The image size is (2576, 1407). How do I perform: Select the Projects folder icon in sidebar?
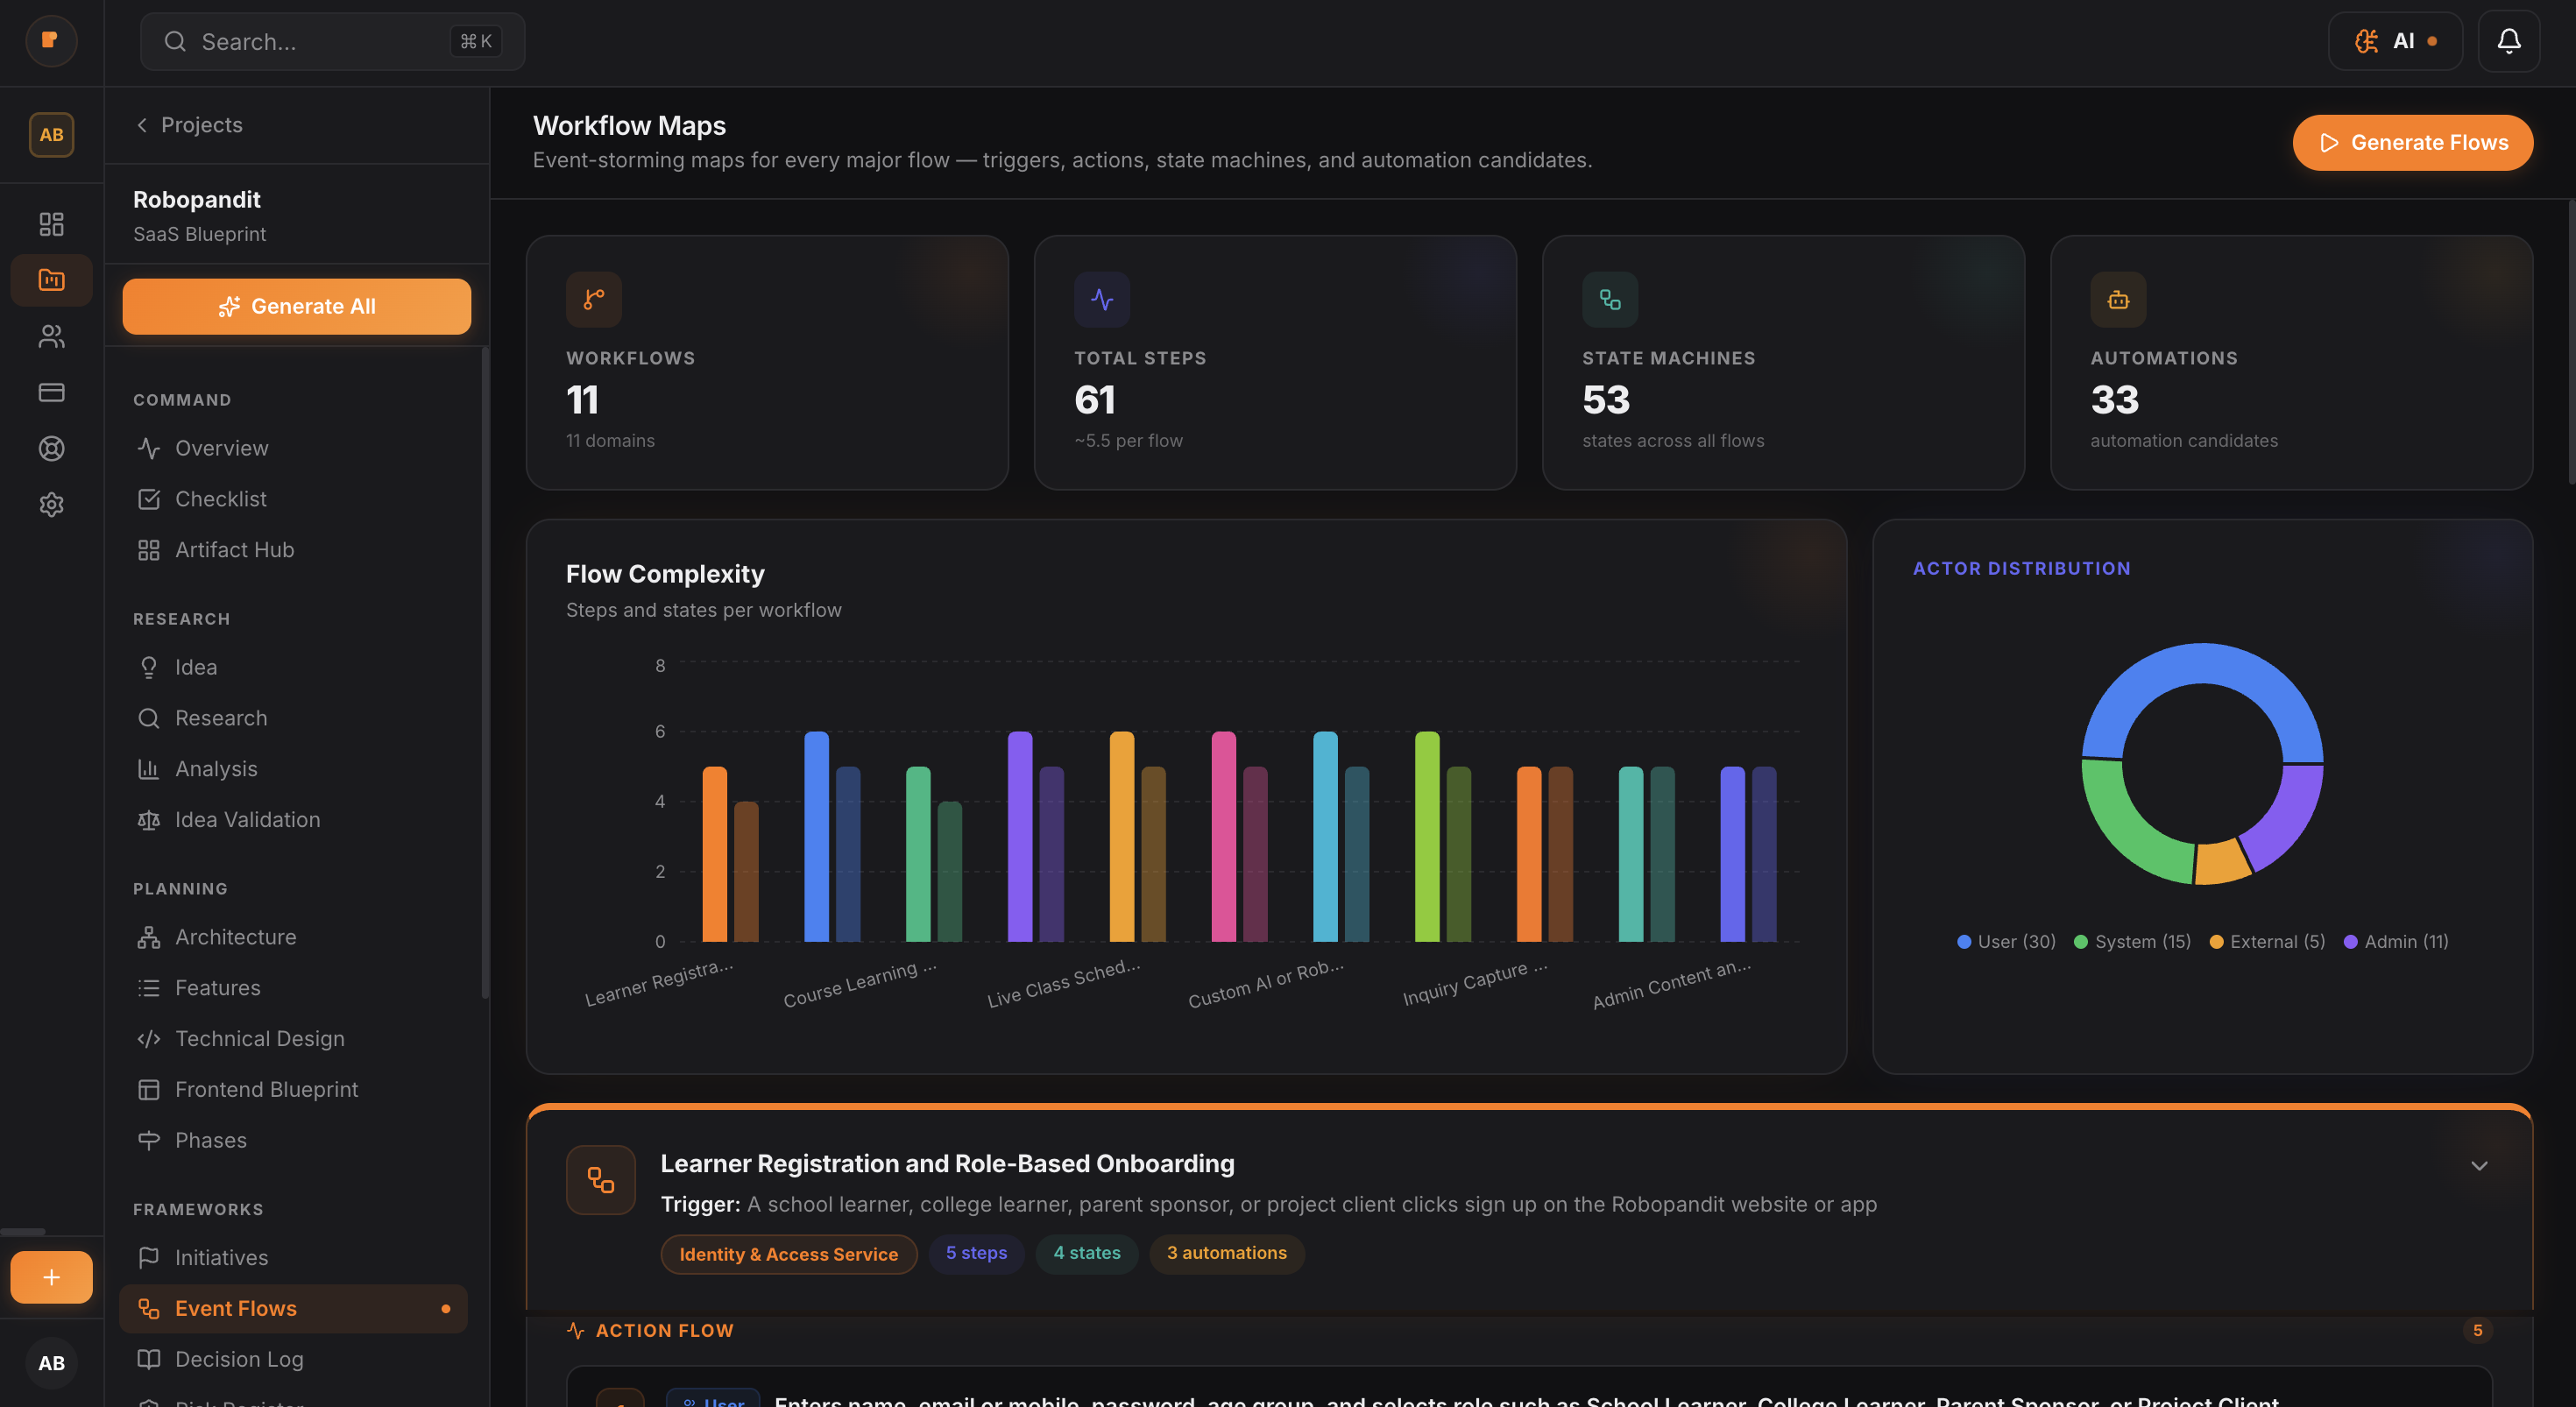click(x=51, y=280)
